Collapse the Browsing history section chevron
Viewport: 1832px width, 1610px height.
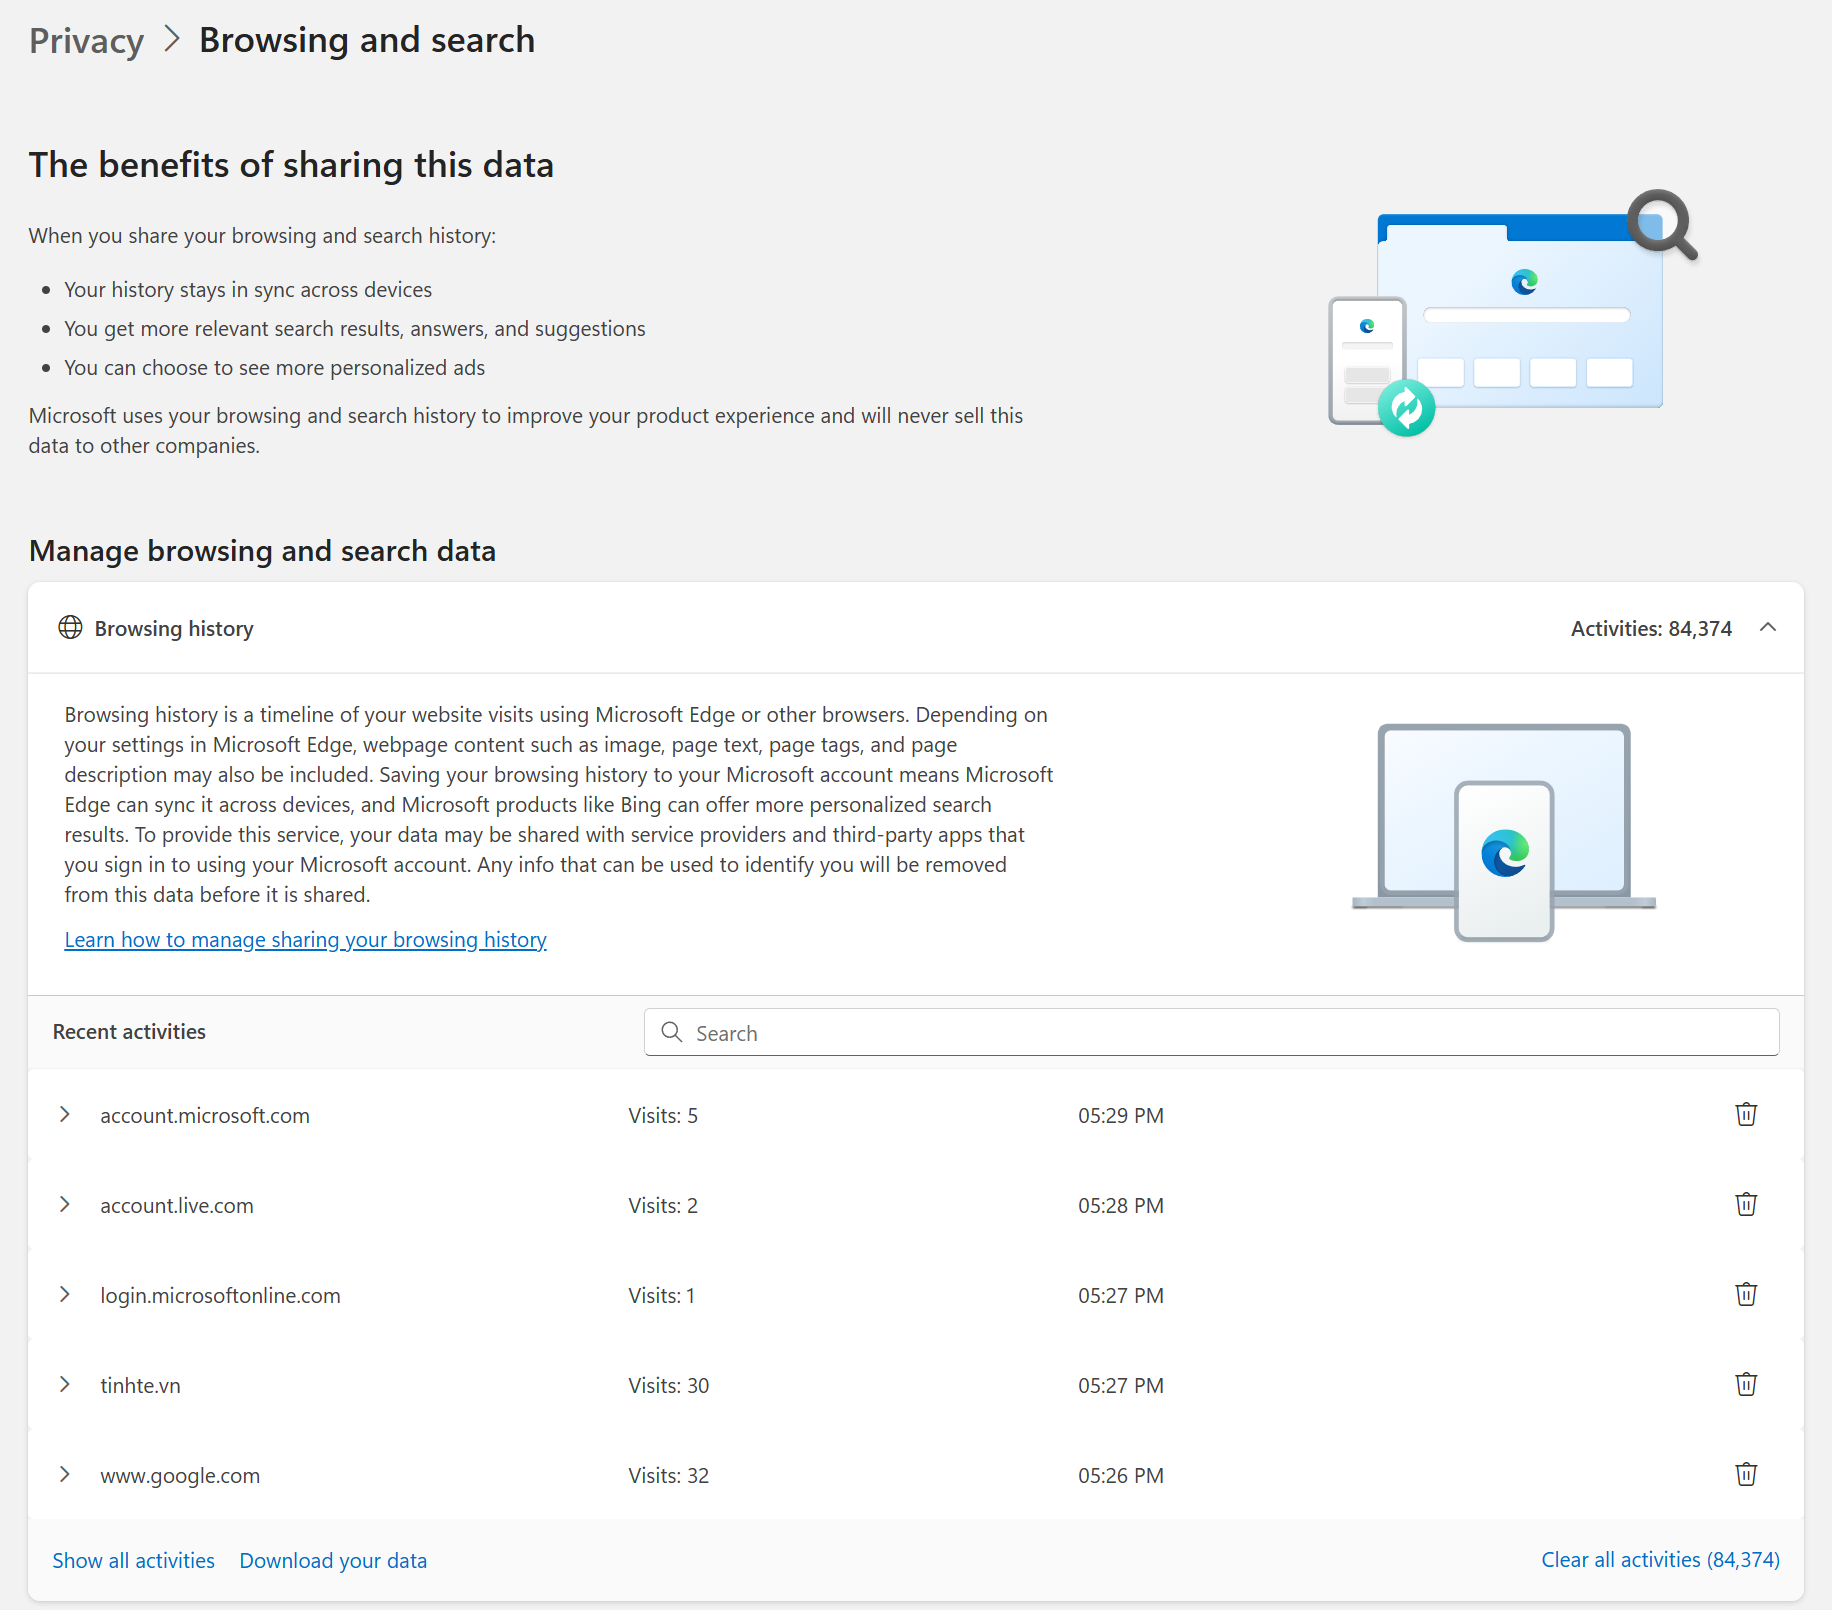1768,627
